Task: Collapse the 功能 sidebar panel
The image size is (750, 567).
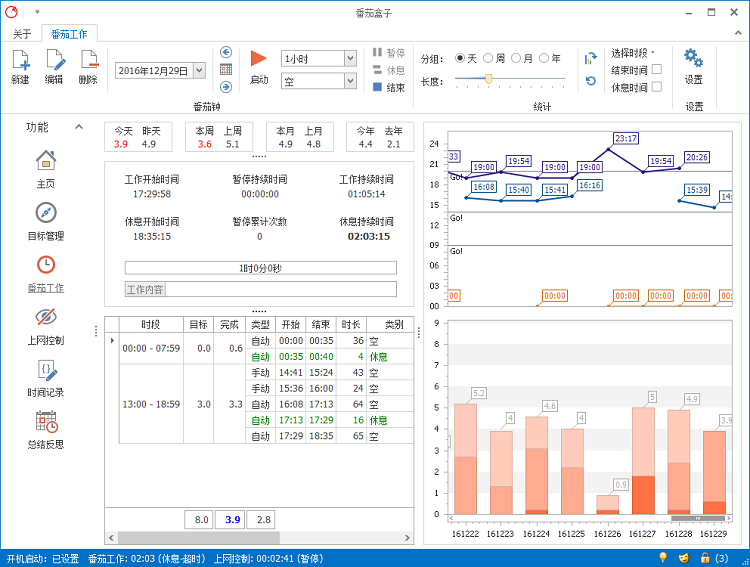Action: (79, 127)
